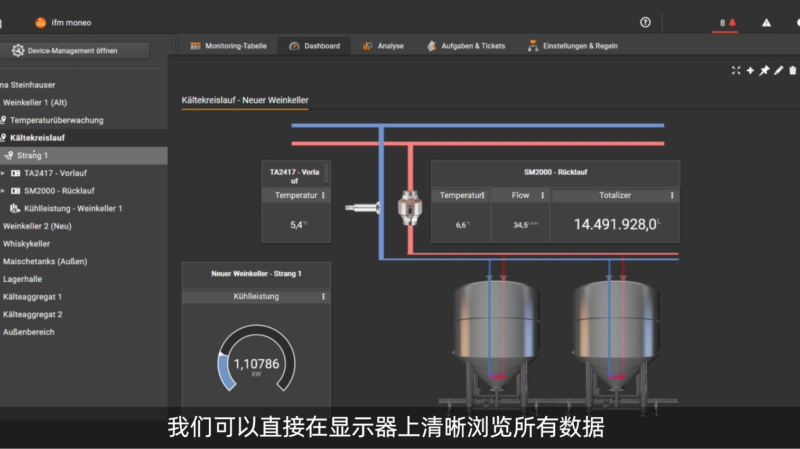The width and height of the screenshot is (800, 449).
Task: Pin the dashboard with the pin icon
Action: coord(764,70)
